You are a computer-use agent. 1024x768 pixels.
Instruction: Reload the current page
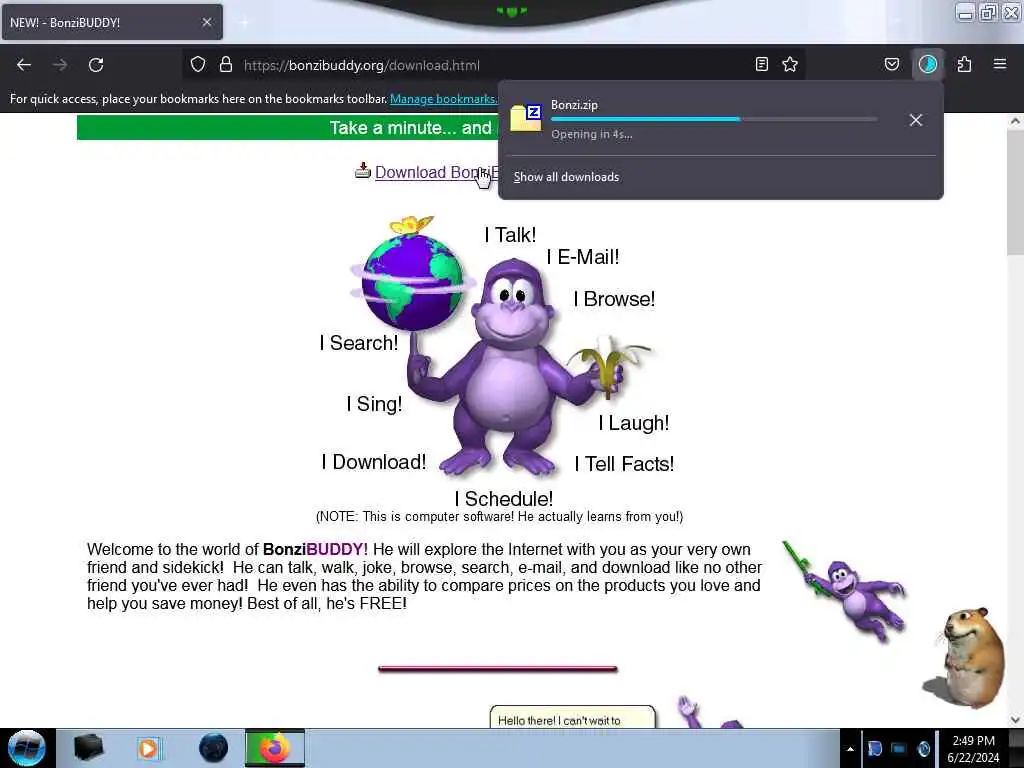pos(96,65)
